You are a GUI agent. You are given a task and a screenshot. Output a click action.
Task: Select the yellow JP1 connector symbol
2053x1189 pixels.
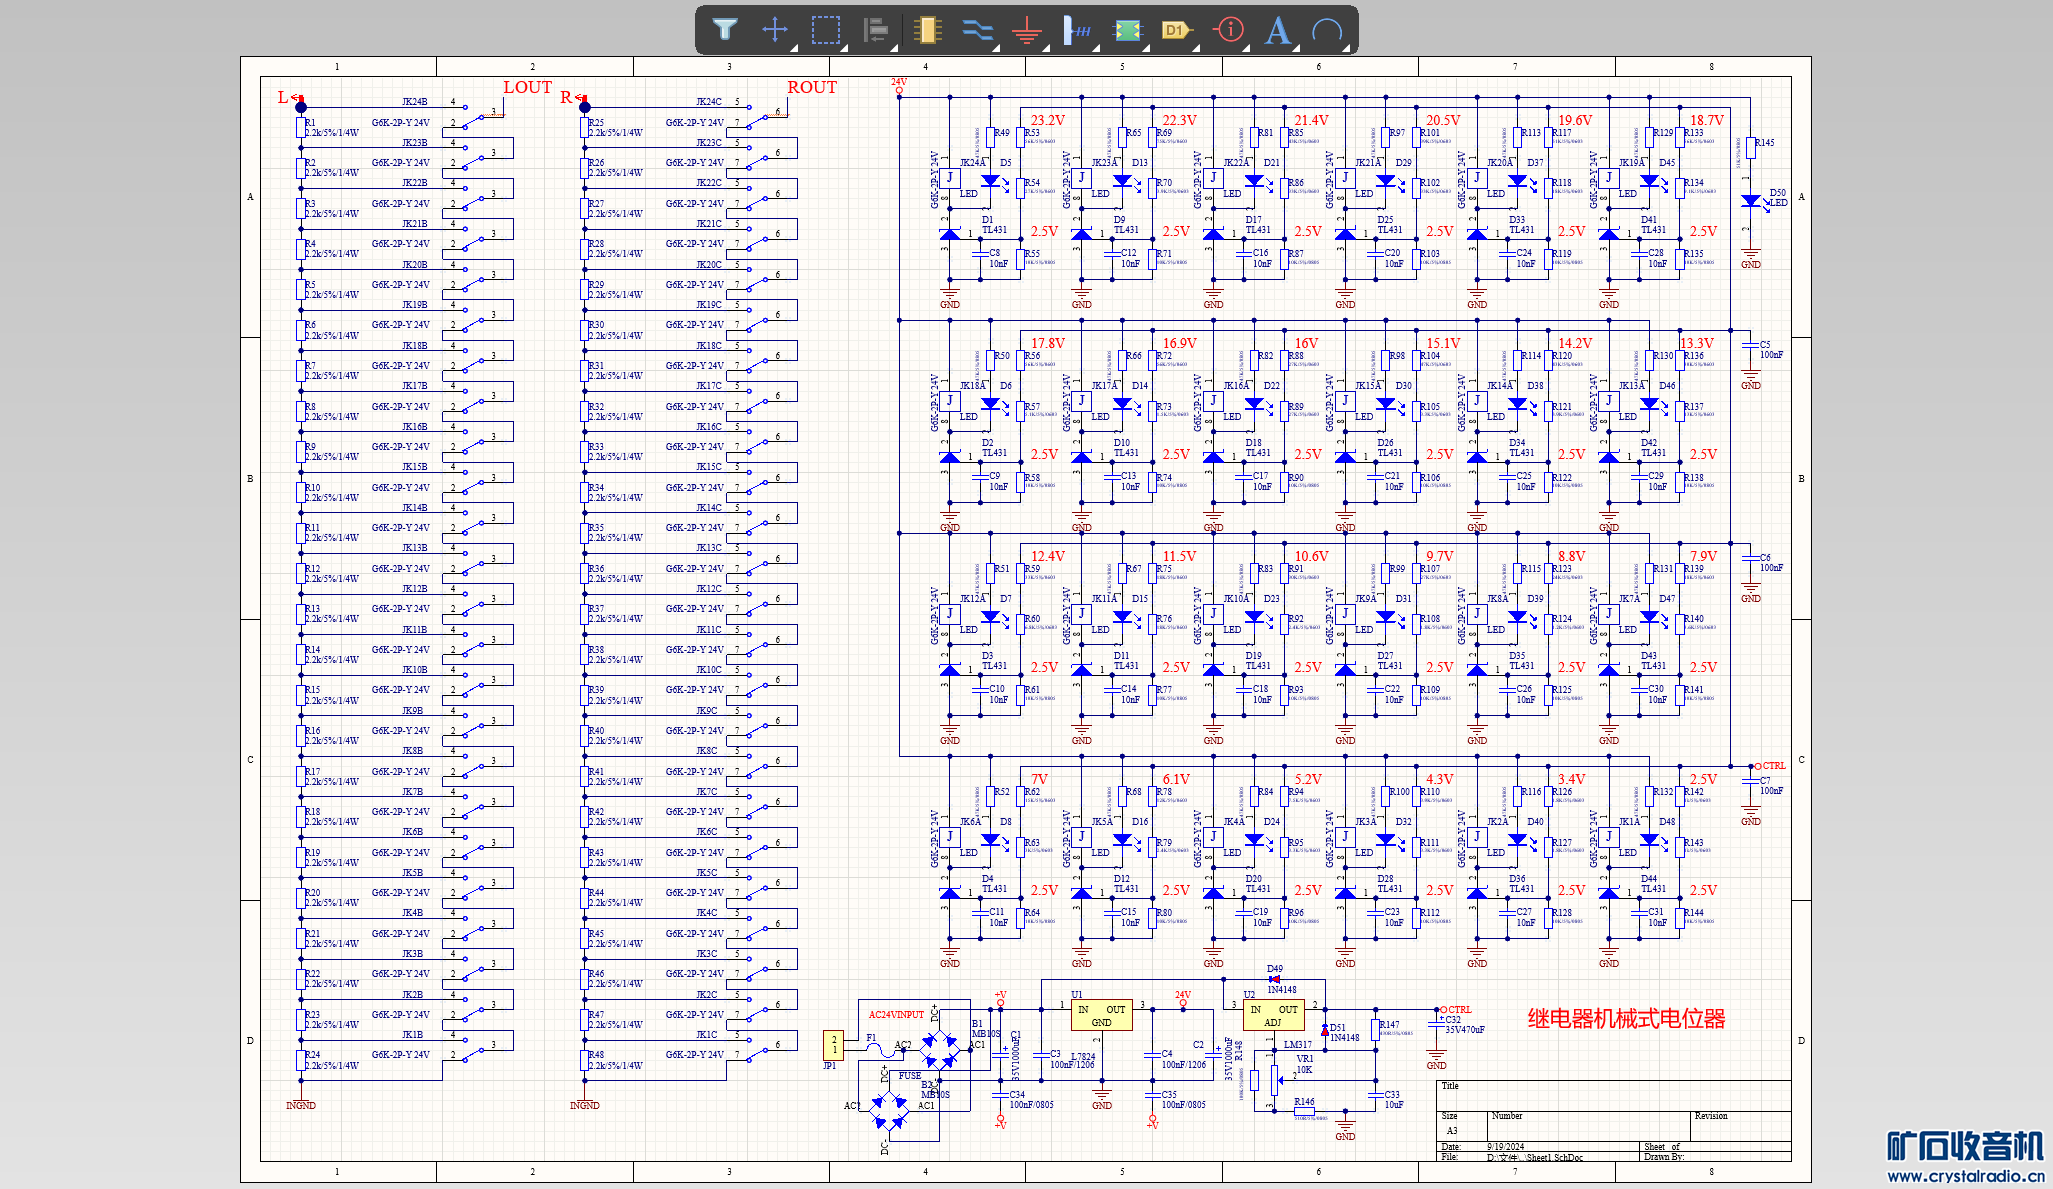pos(833,1045)
